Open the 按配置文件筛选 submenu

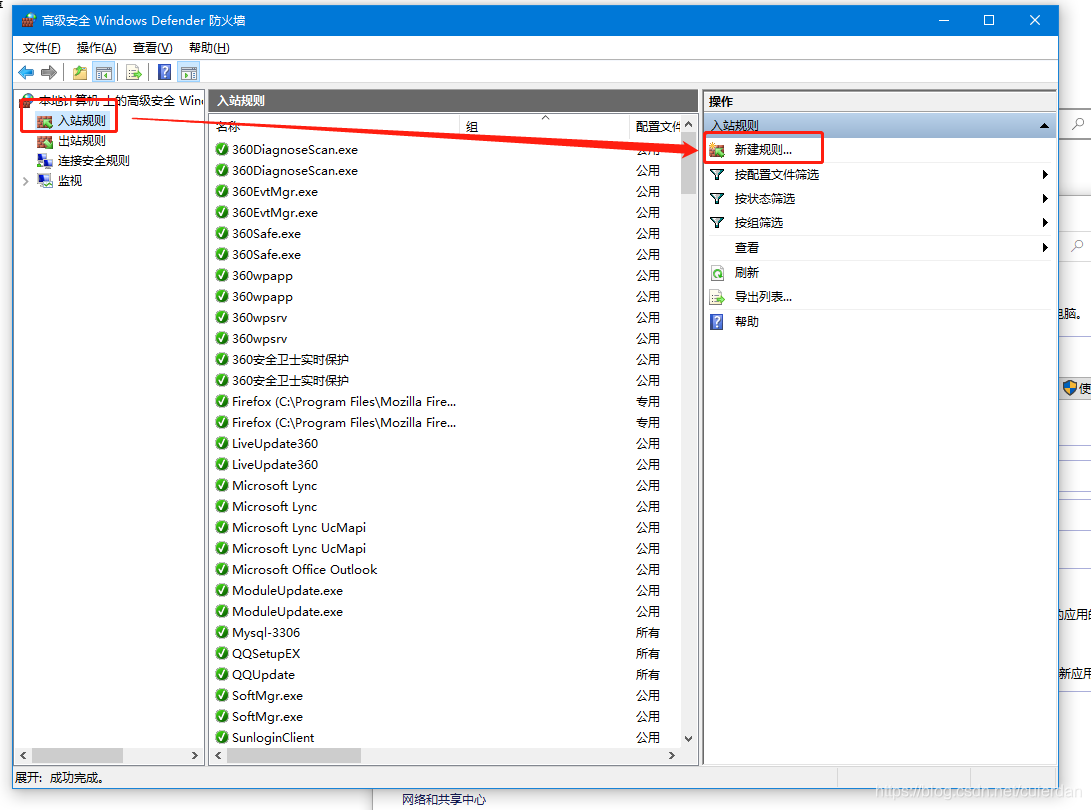777,175
